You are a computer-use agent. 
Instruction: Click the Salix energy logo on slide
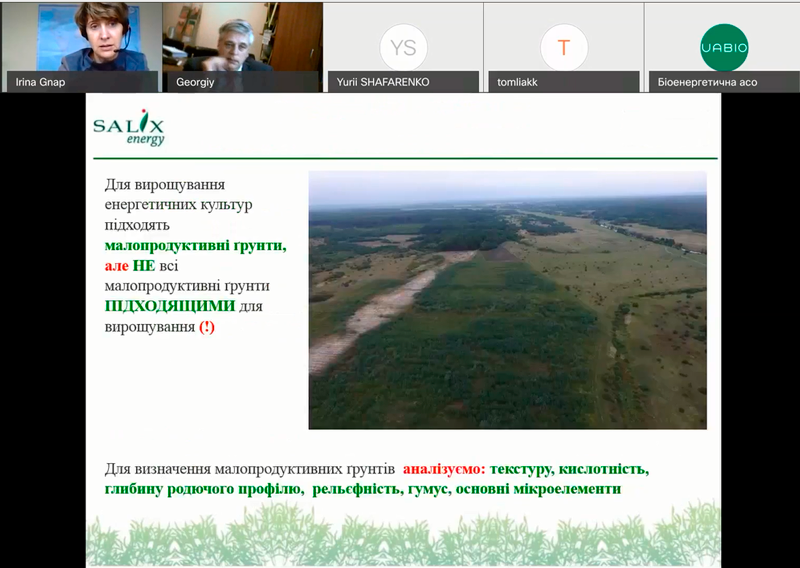pyautogui.click(x=129, y=128)
